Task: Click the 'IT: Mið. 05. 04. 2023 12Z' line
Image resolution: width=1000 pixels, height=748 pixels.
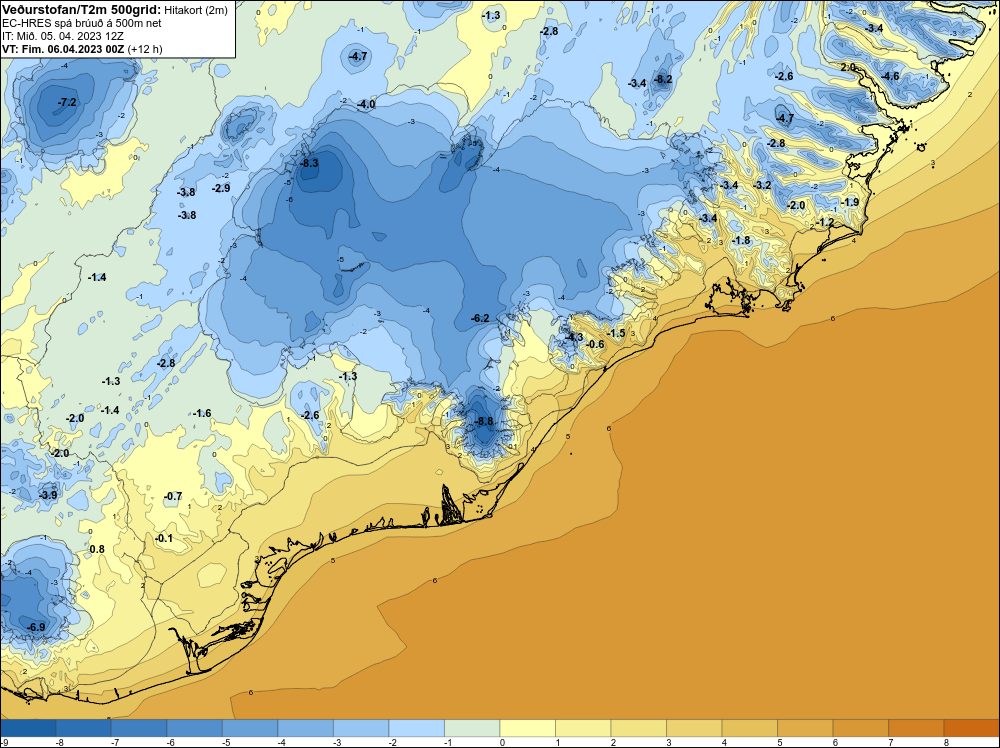Action: 63,36
